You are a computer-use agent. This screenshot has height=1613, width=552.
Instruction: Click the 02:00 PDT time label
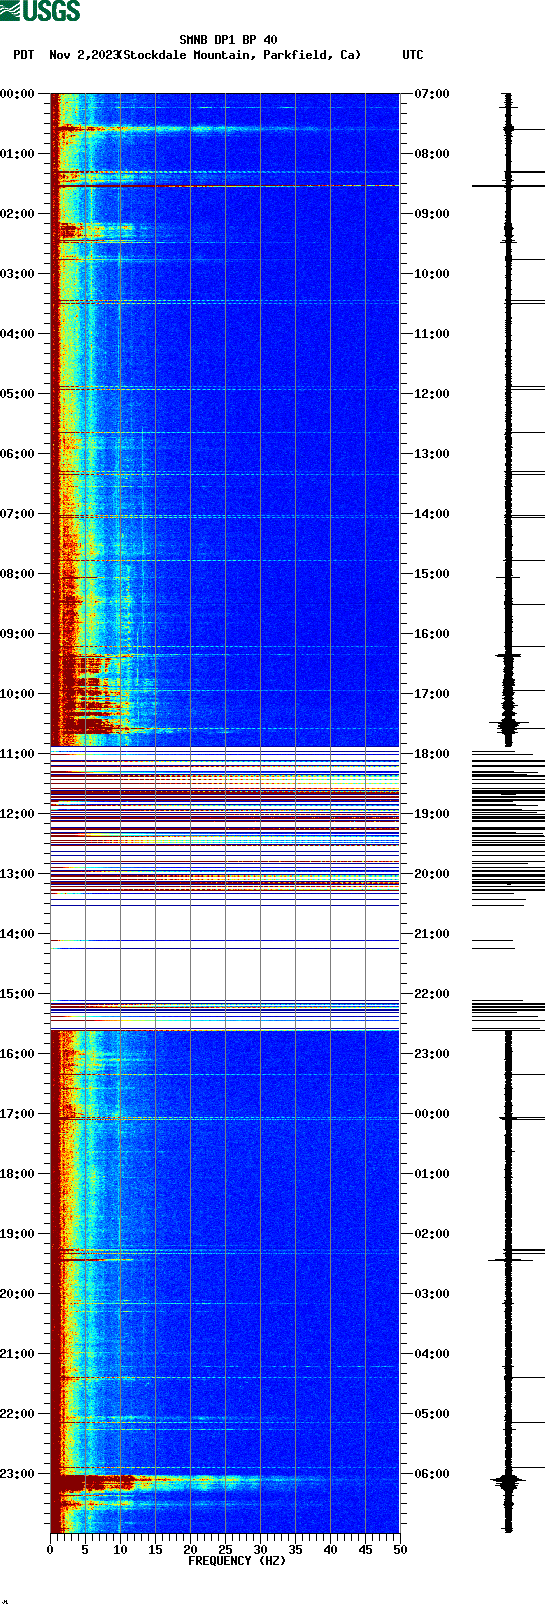pos(18,214)
